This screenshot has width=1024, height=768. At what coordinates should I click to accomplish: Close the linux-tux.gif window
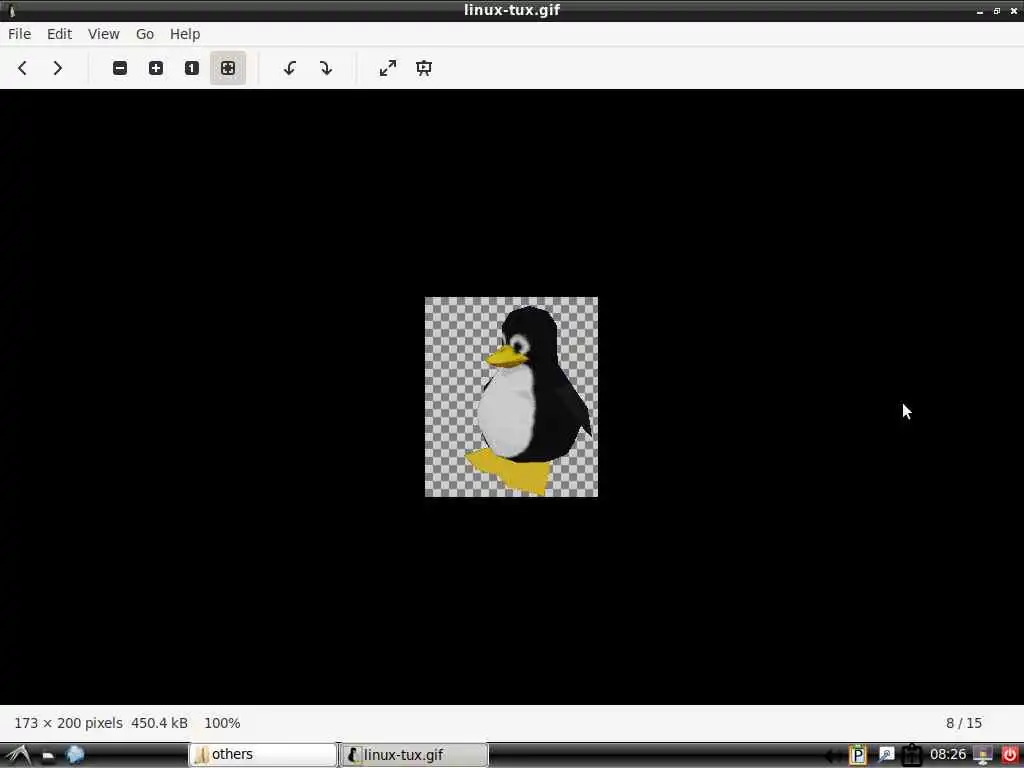[x=1014, y=11]
